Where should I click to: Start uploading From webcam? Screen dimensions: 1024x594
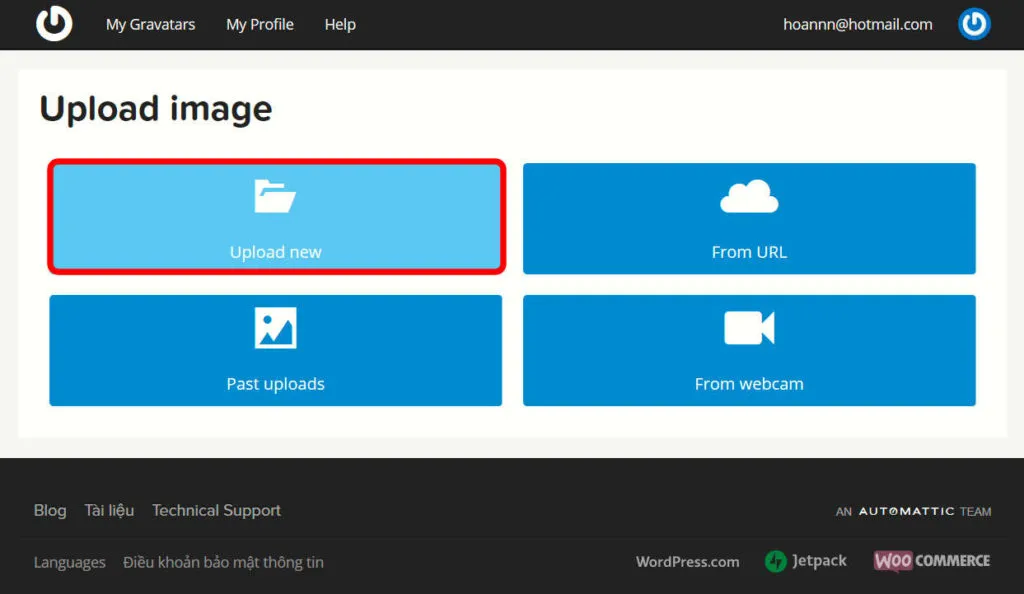click(x=748, y=383)
